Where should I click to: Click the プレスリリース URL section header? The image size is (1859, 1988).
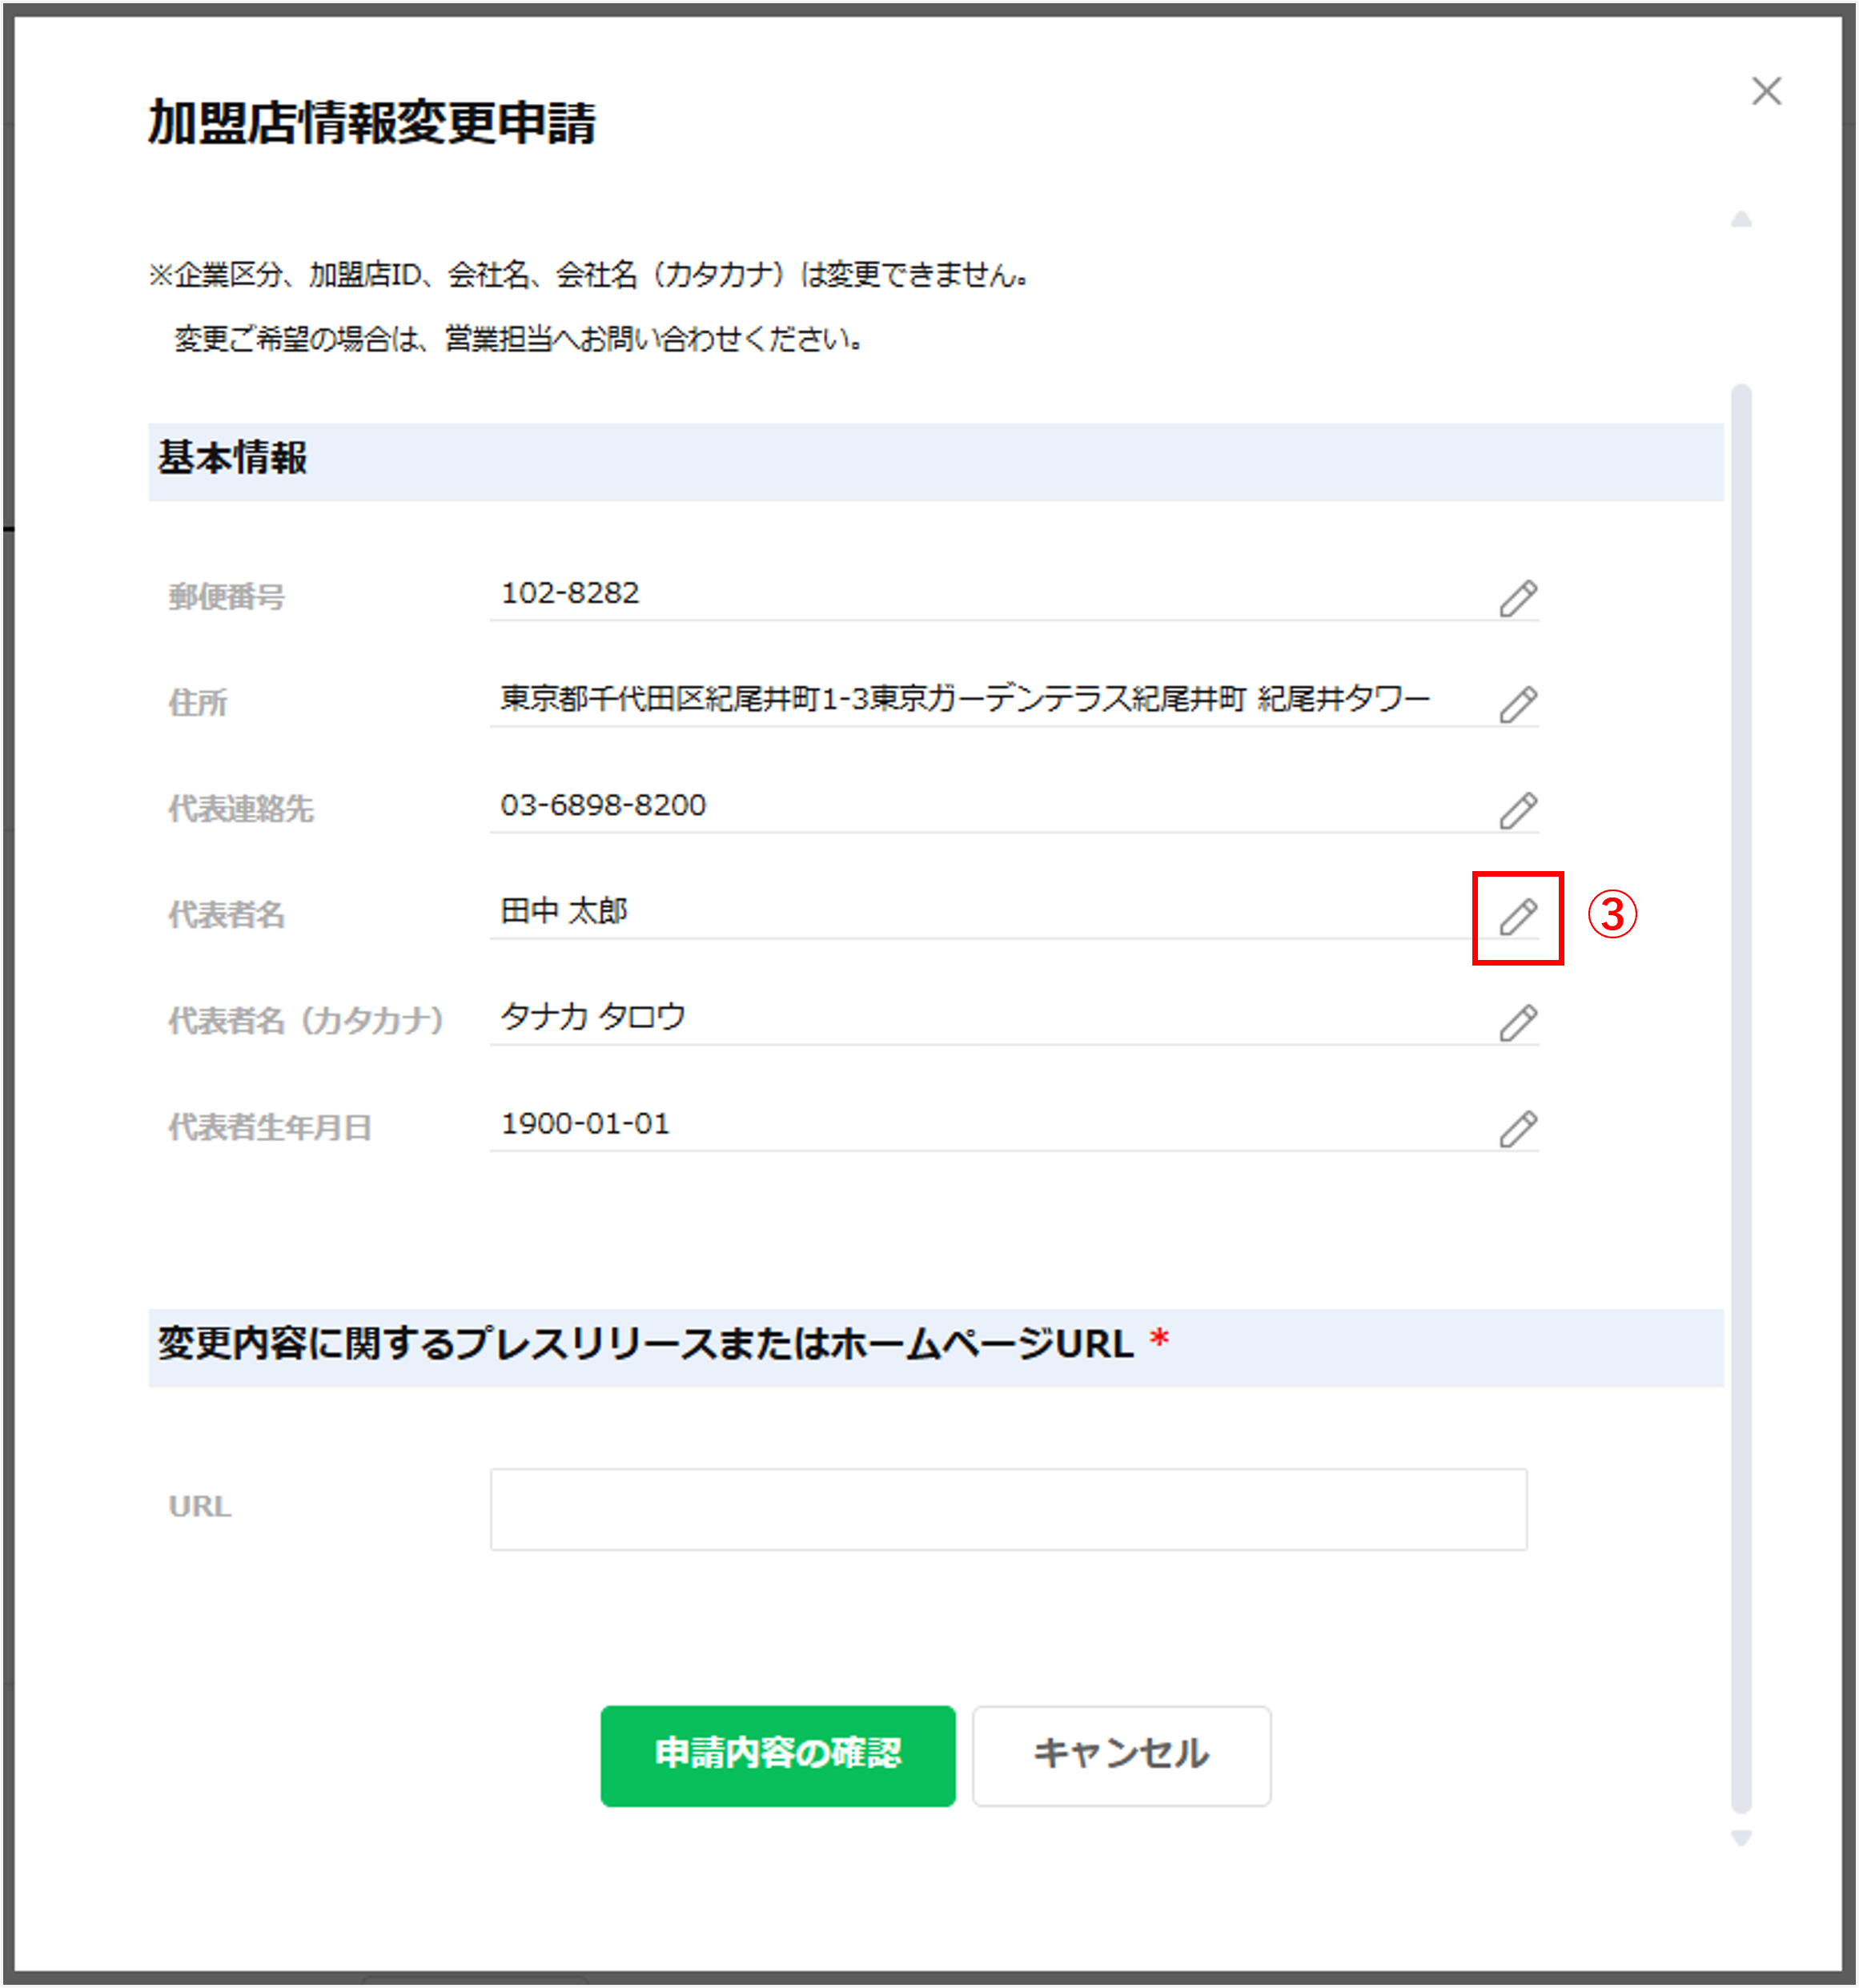(x=646, y=1344)
